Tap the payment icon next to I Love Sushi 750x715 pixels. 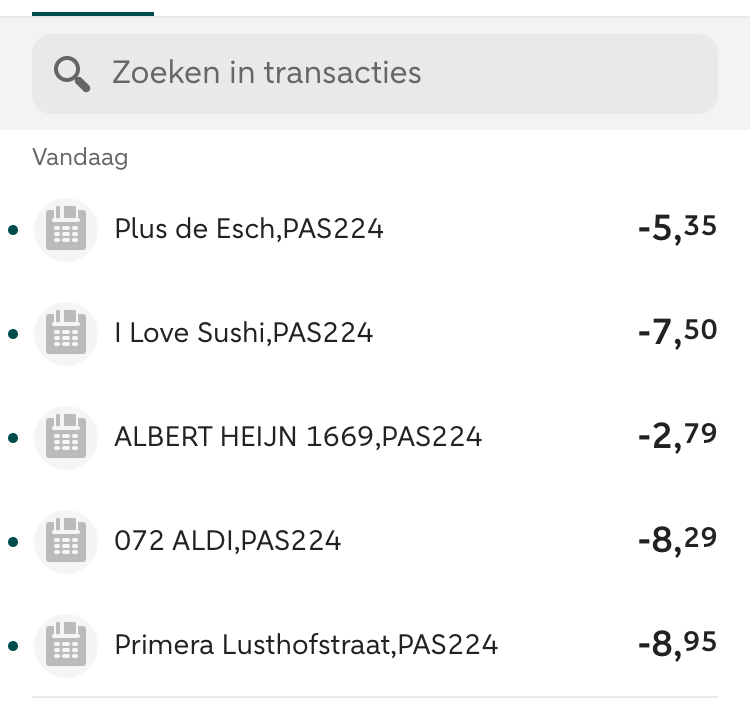point(66,333)
